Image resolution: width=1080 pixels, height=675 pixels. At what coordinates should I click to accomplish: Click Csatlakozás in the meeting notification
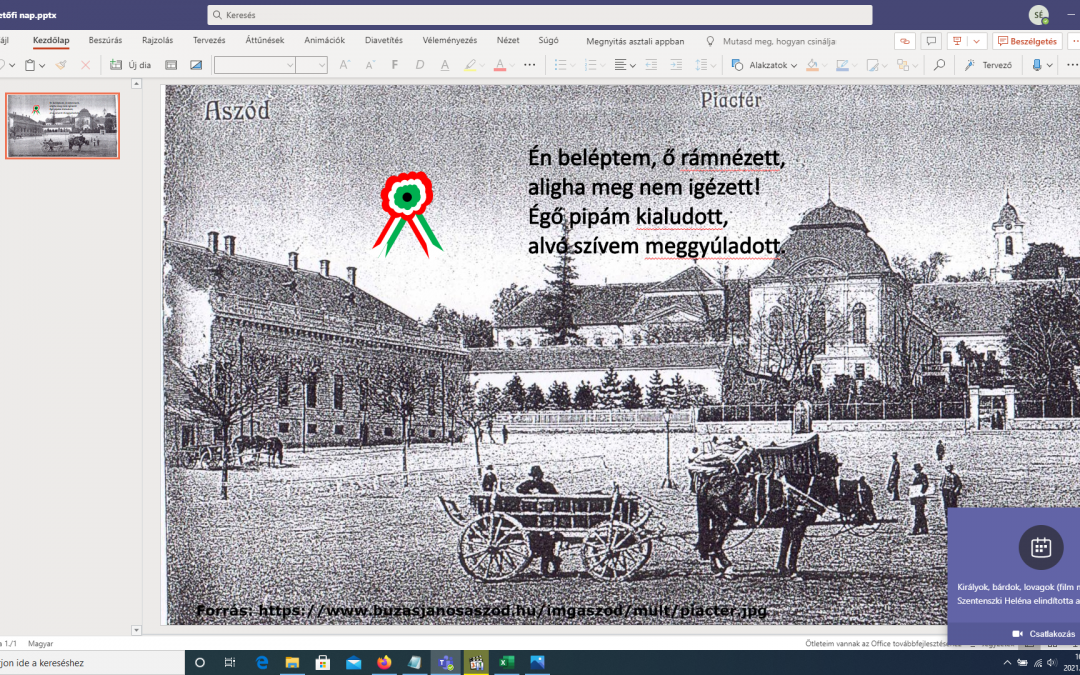(1043, 634)
